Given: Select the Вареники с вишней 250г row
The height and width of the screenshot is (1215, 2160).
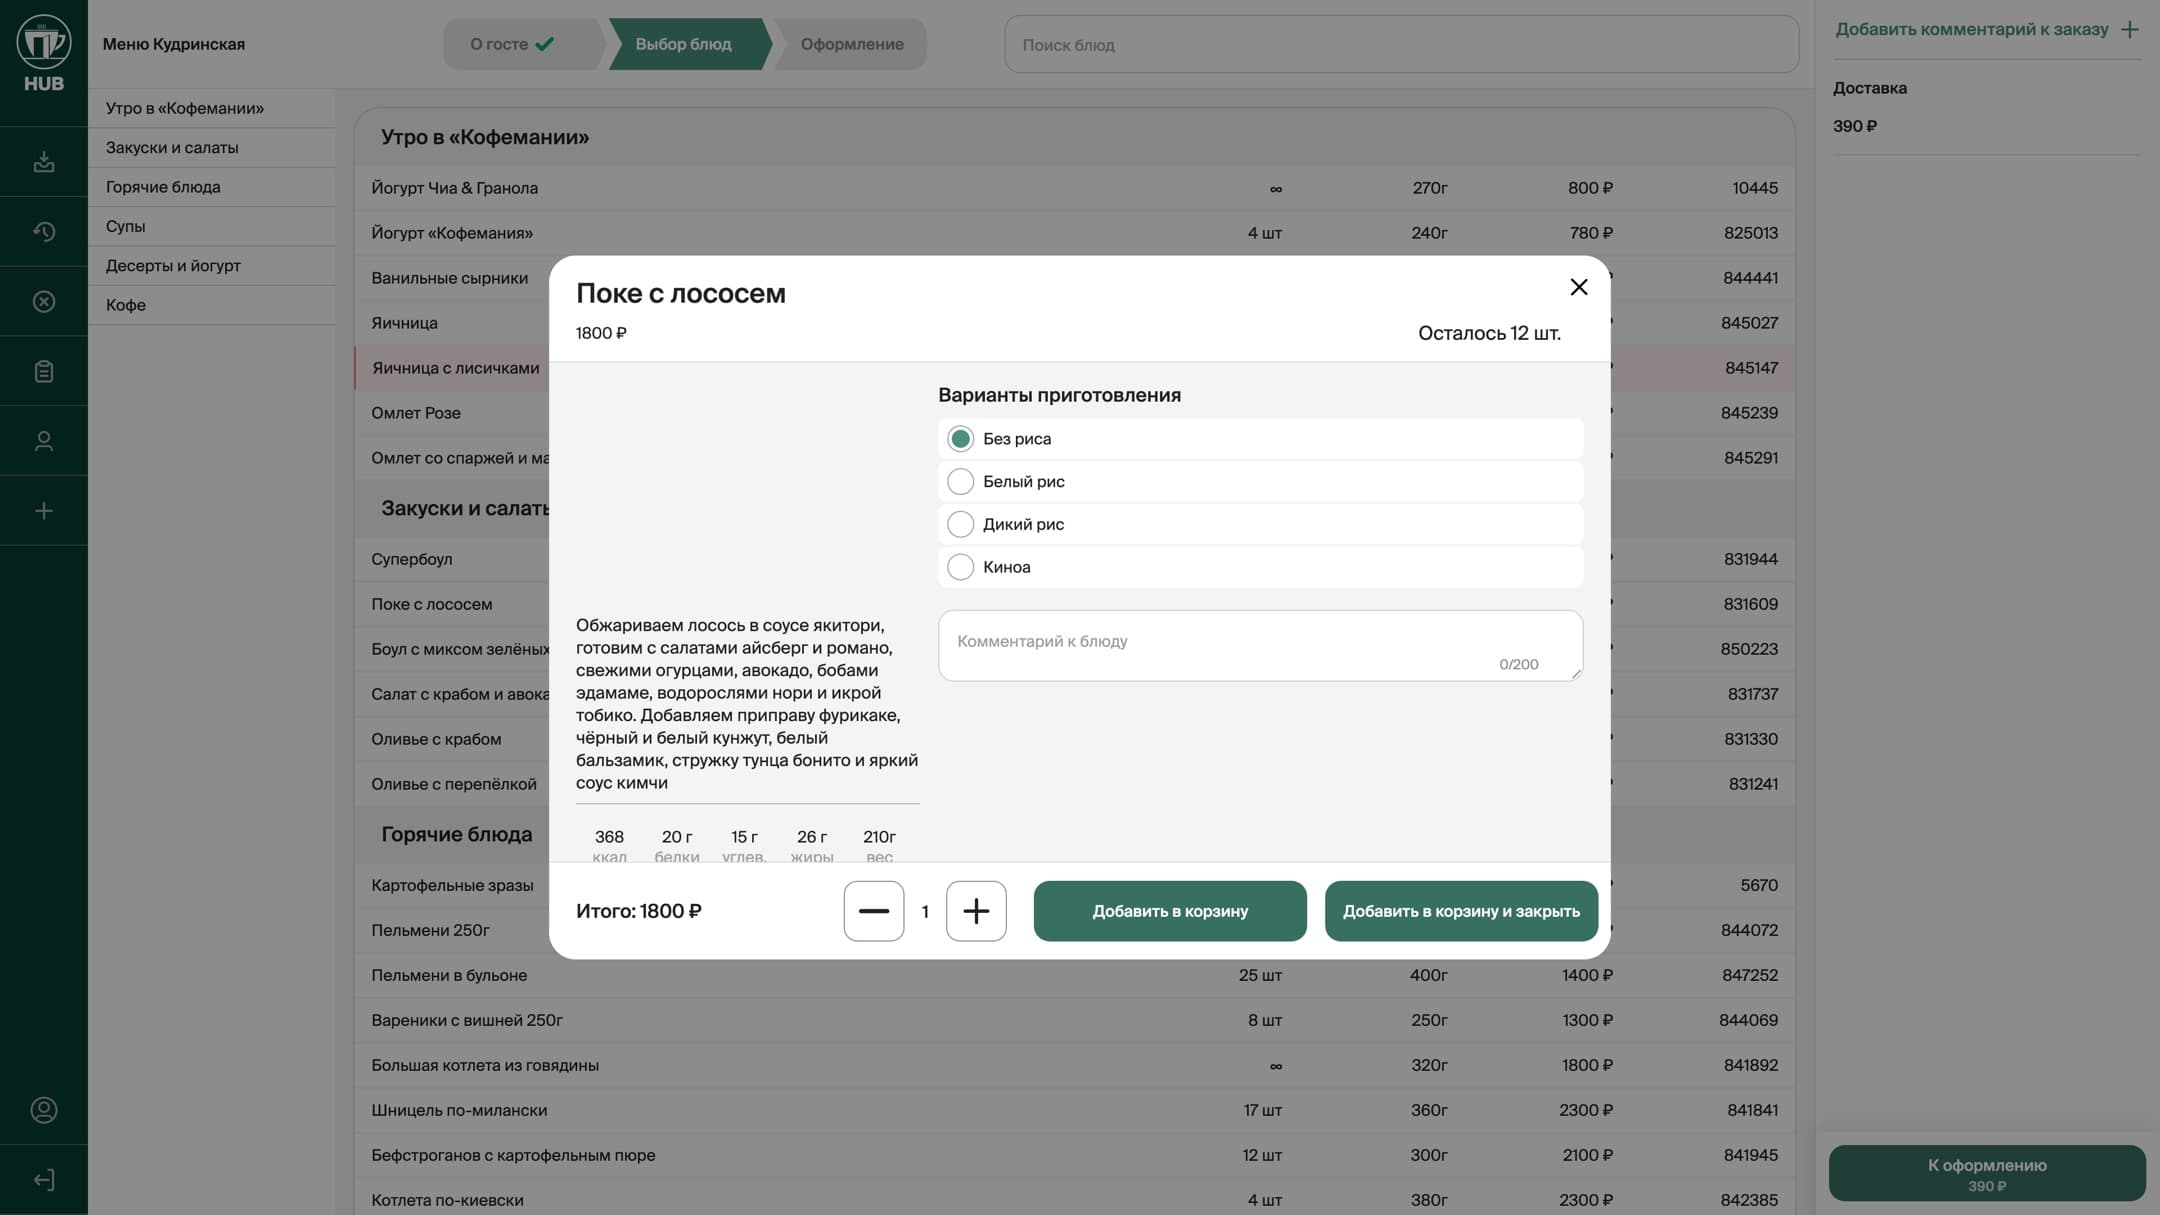Looking at the screenshot, I should click(x=1074, y=1020).
